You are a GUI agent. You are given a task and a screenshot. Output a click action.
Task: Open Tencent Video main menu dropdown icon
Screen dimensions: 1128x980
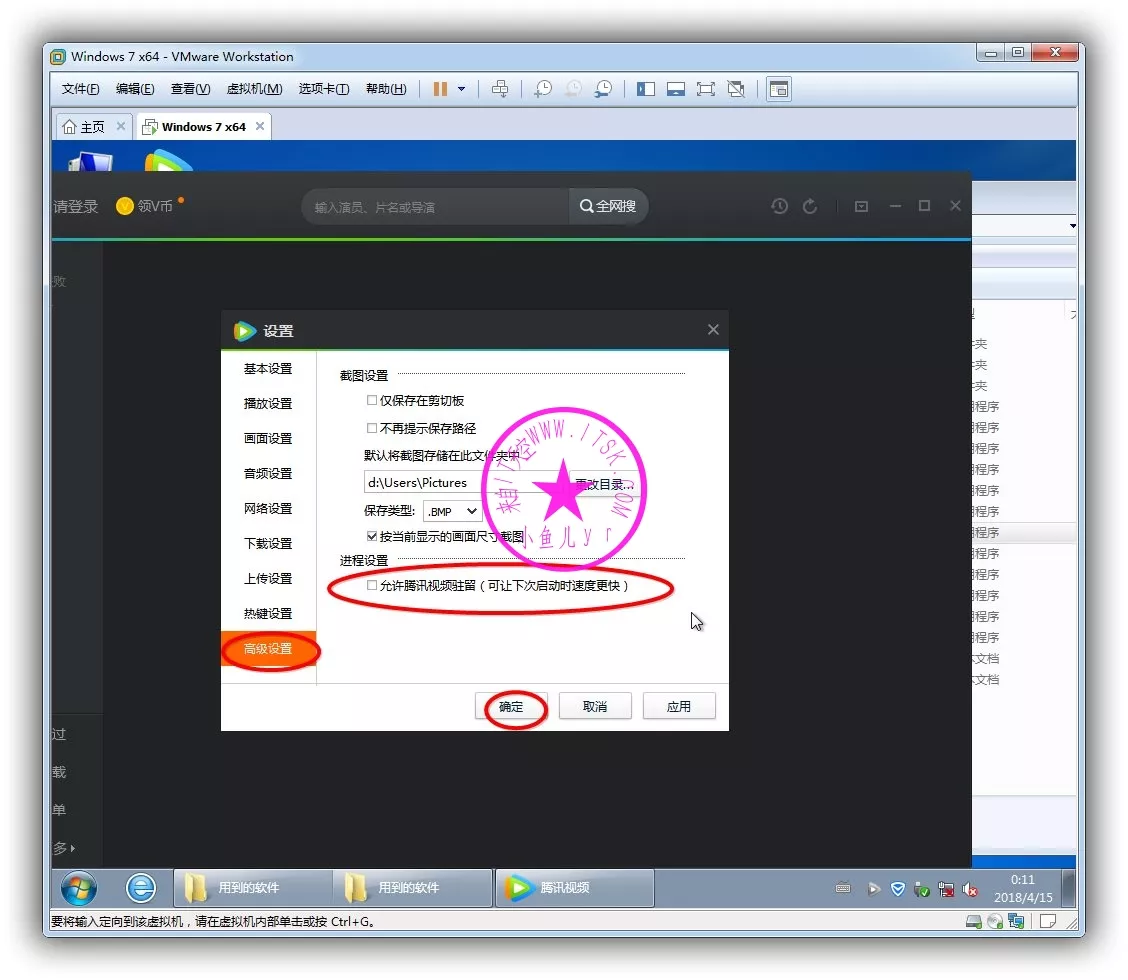(x=861, y=206)
